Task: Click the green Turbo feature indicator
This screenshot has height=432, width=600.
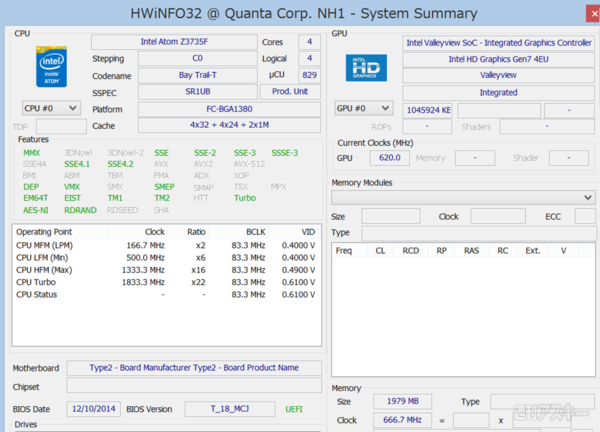Action: (x=245, y=198)
